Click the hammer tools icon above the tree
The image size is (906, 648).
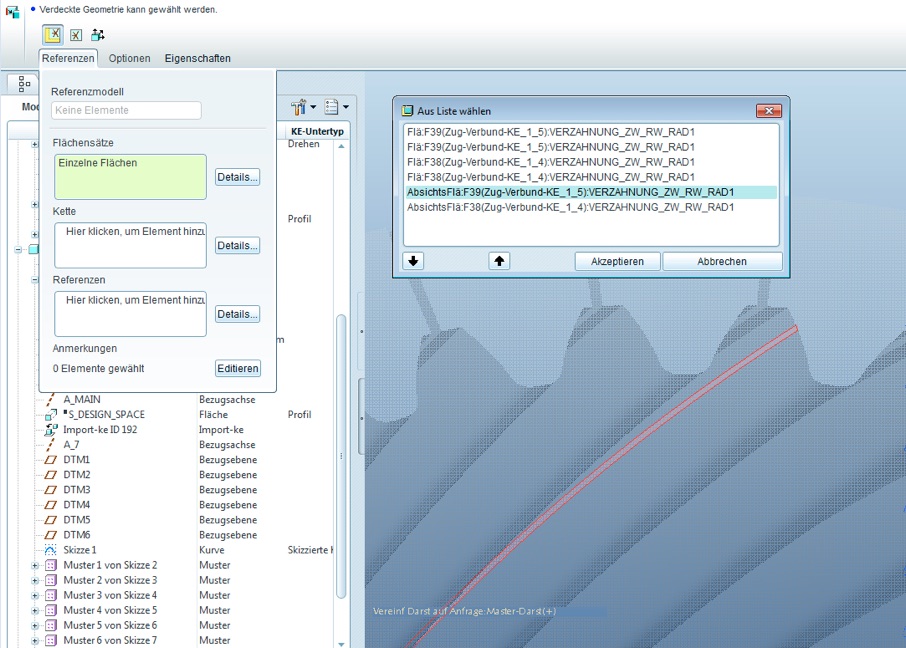click(299, 107)
